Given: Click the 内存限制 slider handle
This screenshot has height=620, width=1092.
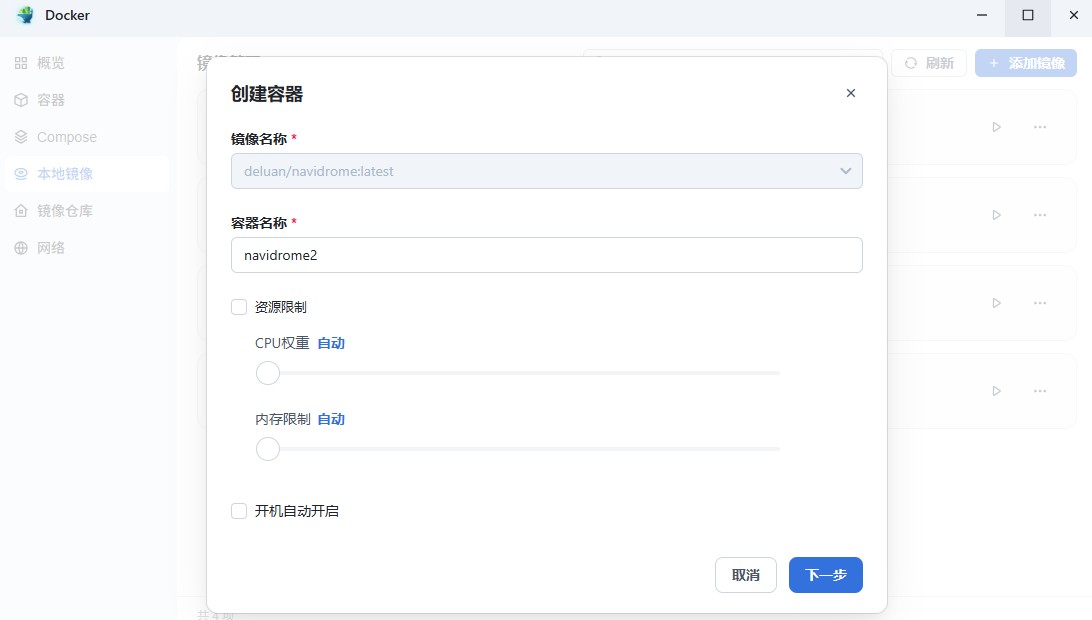Looking at the screenshot, I should pos(267,449).
